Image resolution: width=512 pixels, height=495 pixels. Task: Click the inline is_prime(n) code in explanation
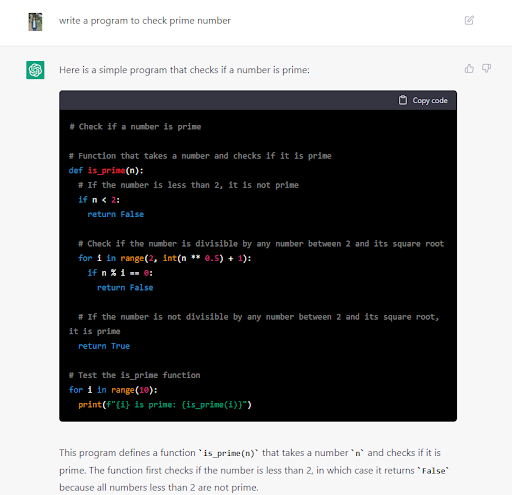(229, 453)
